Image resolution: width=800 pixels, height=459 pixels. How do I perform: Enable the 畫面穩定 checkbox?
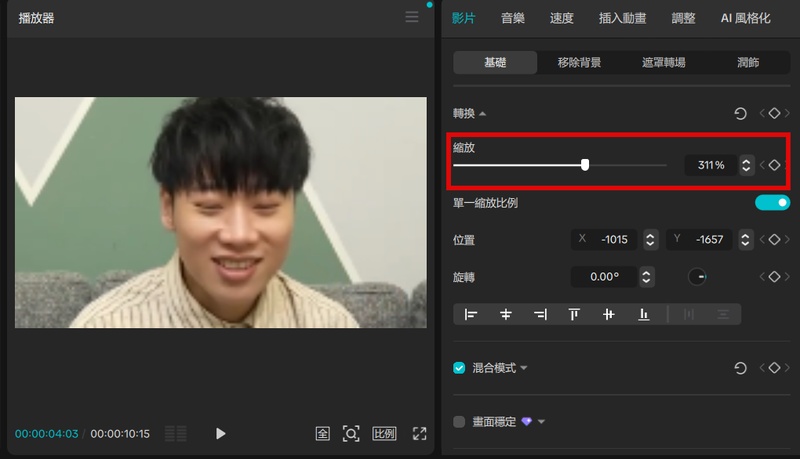[x=459, y=422]
